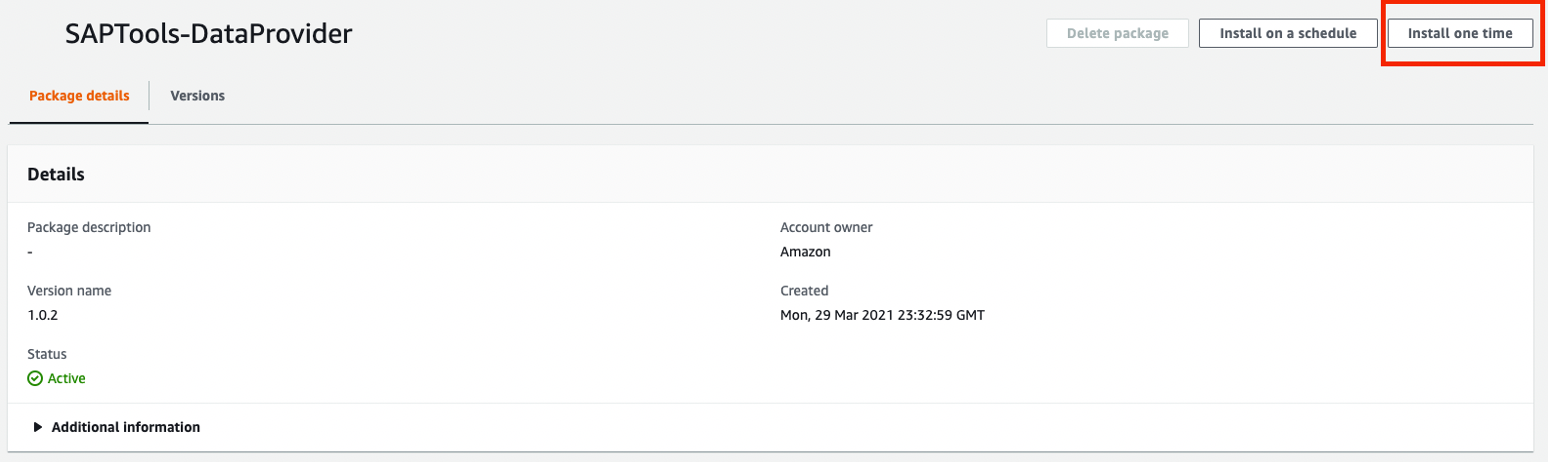Click Install on a schedule button

[1287, 33]
